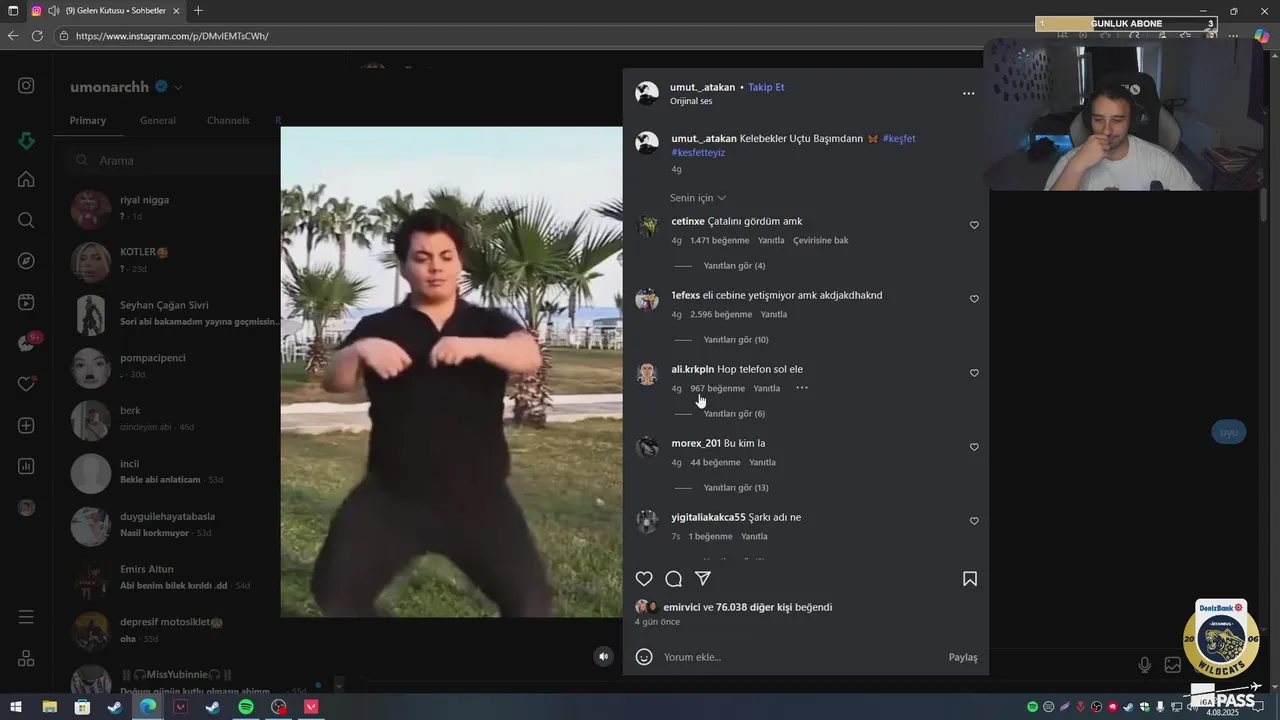
Task: Open File Explorer from the taskbar
Action: [49, 707]
